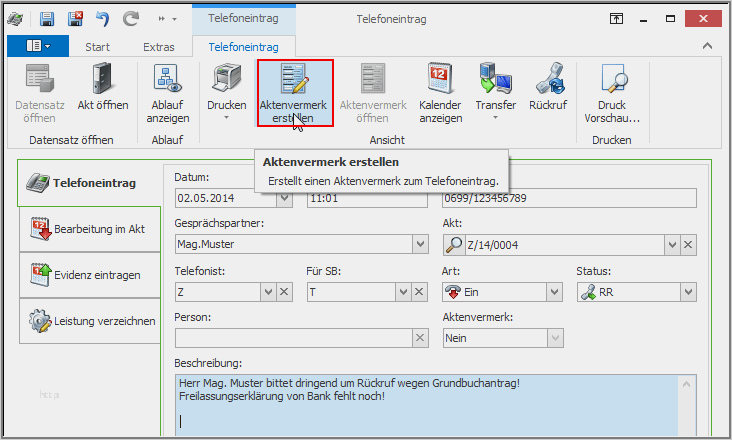The width and height of the screenshot is (732, 440).
Task: Click Aktenvermerk erstellen button
Action: click(x=295, y=93)
